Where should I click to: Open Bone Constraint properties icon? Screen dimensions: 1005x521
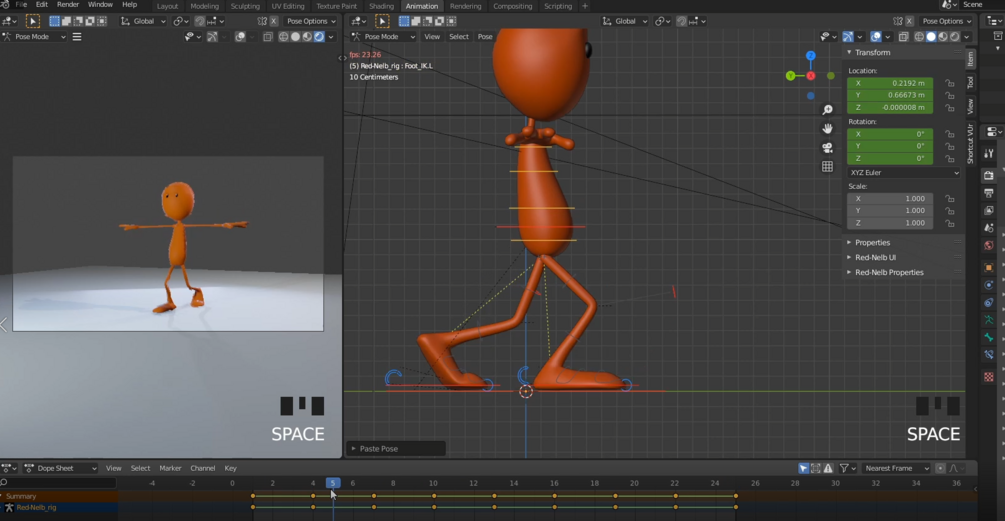click(989, 354)
